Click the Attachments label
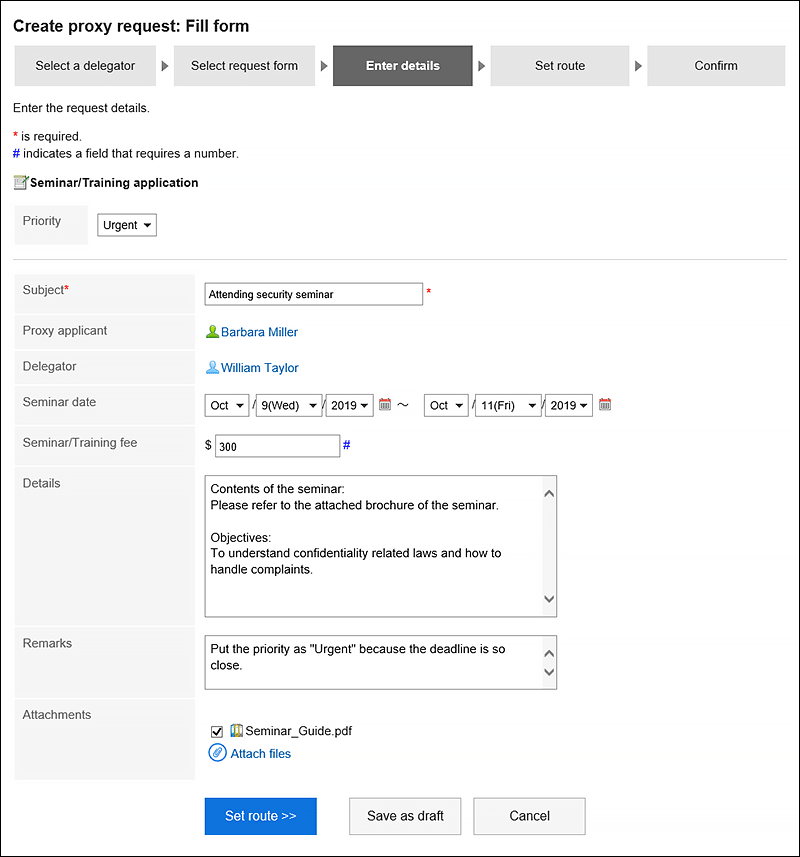 (57, 714)
